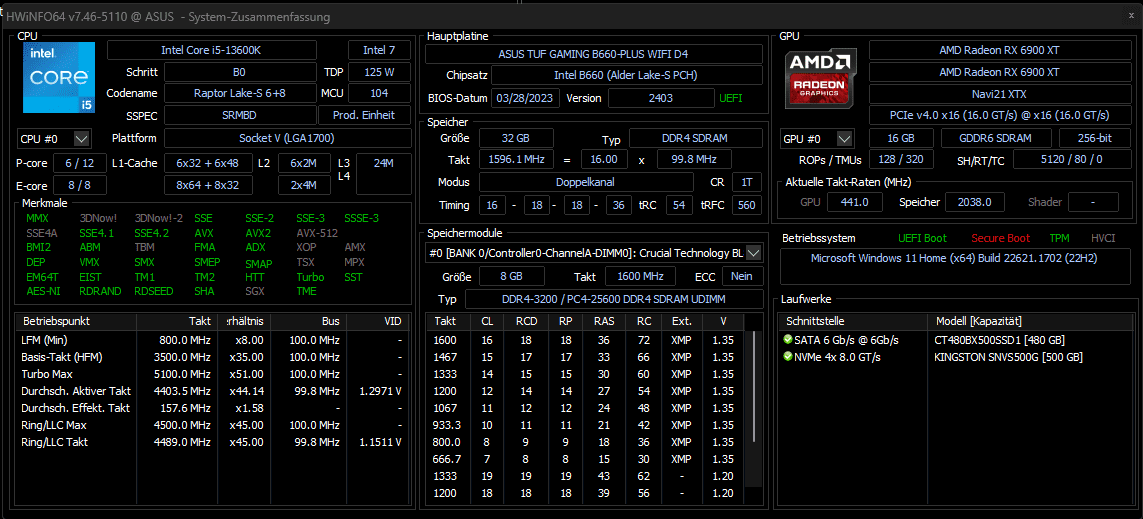Click the UEFI Boot label

(922, 238)
